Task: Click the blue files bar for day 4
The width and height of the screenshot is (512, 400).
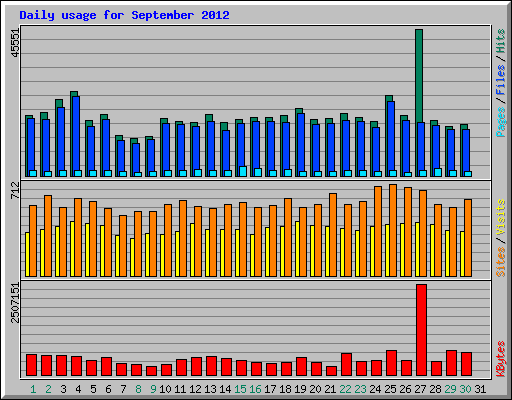Action: point(76,133)
